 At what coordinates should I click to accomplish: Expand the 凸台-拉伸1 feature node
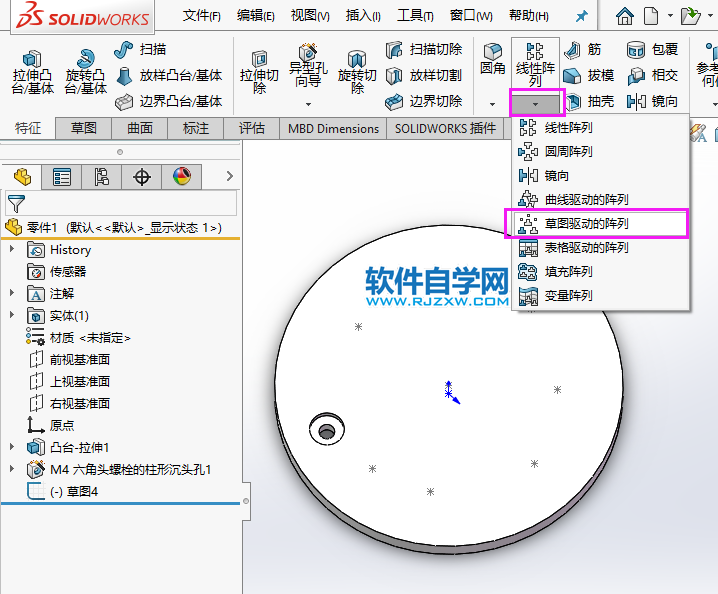pyautogui.click(x=12, y=447)
